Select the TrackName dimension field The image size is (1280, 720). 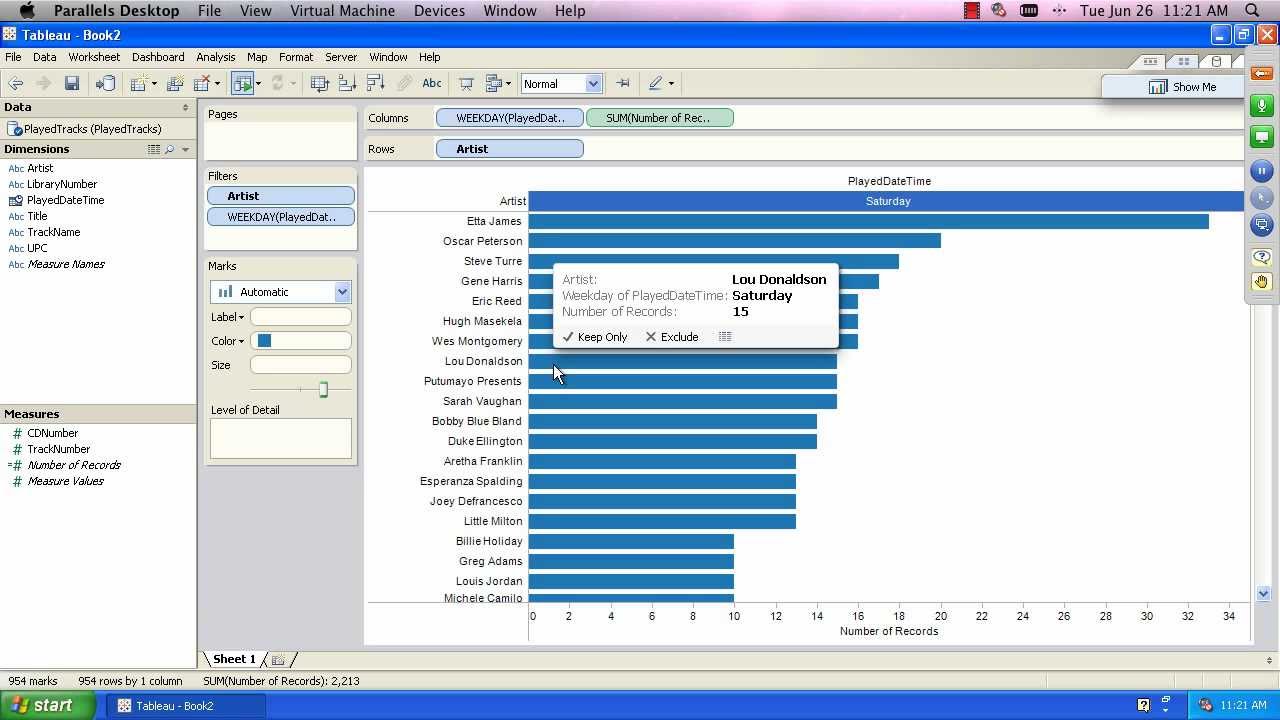[x=54, y=232]
